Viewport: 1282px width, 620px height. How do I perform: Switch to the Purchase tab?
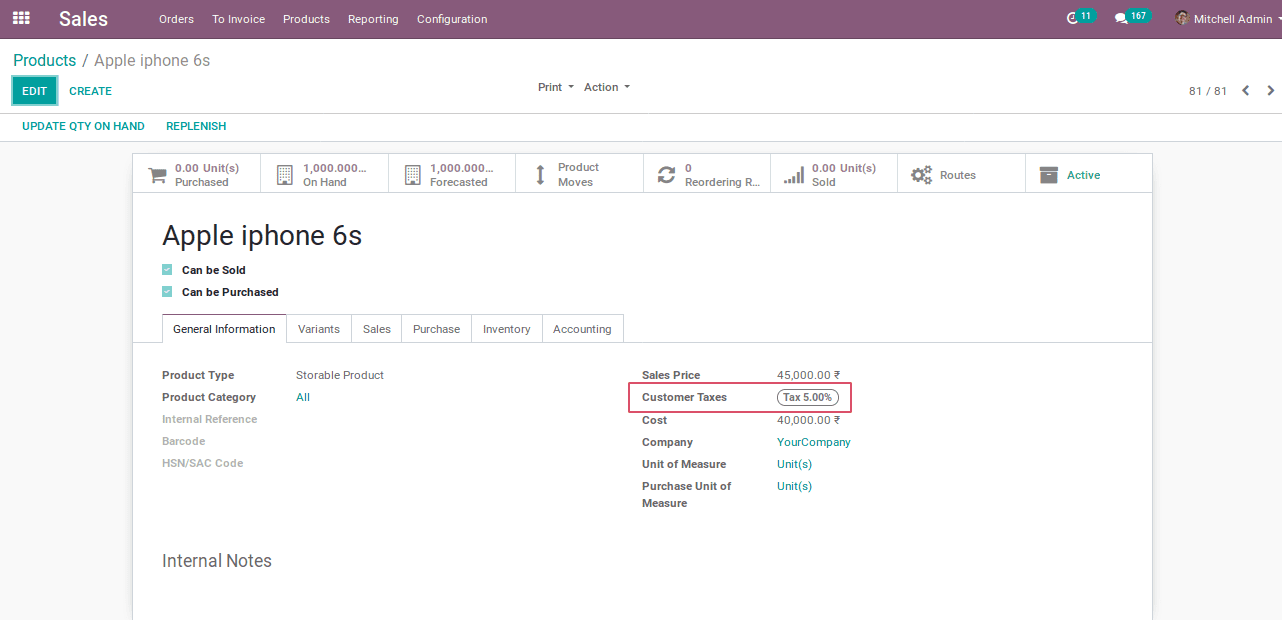click(437, 329)
